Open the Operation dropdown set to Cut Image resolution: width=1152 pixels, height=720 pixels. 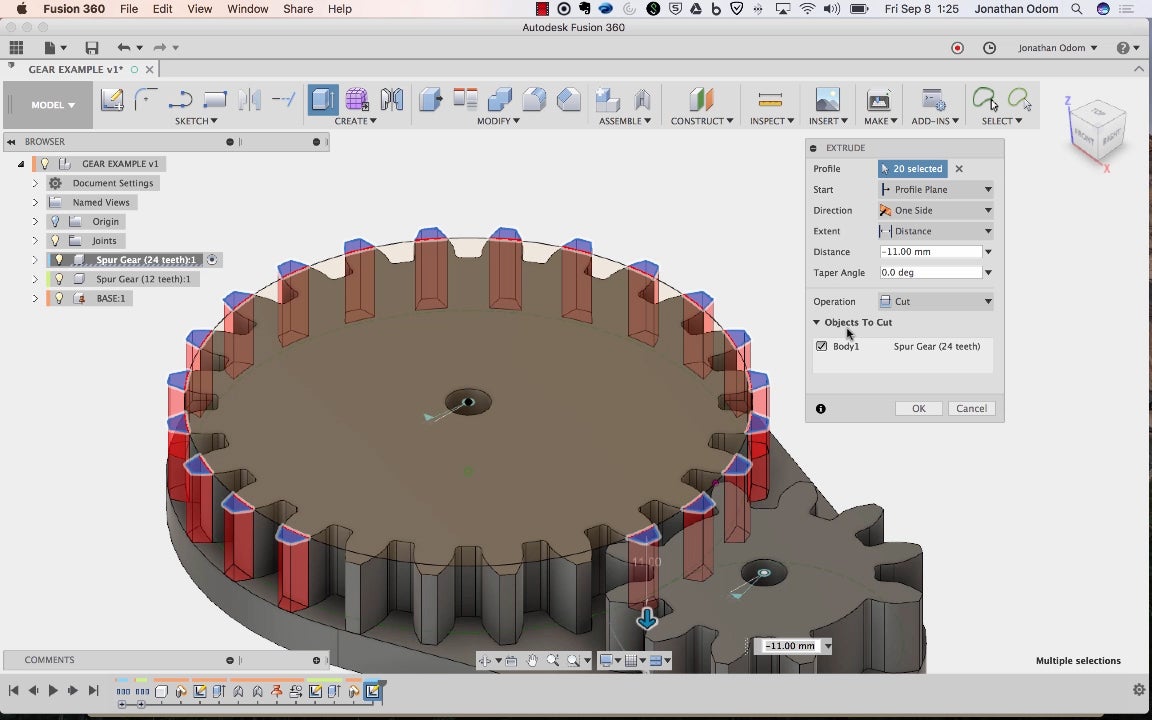(935, 301)
